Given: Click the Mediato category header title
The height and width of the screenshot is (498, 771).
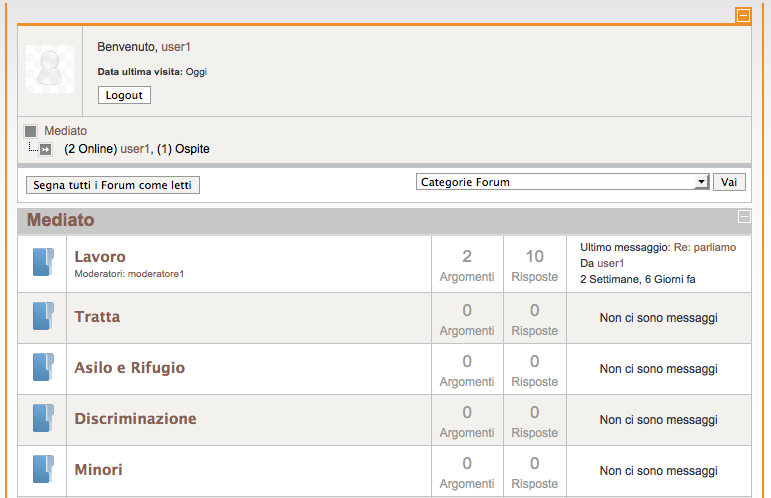Looking at the screenshot, I should pos(60,220).
